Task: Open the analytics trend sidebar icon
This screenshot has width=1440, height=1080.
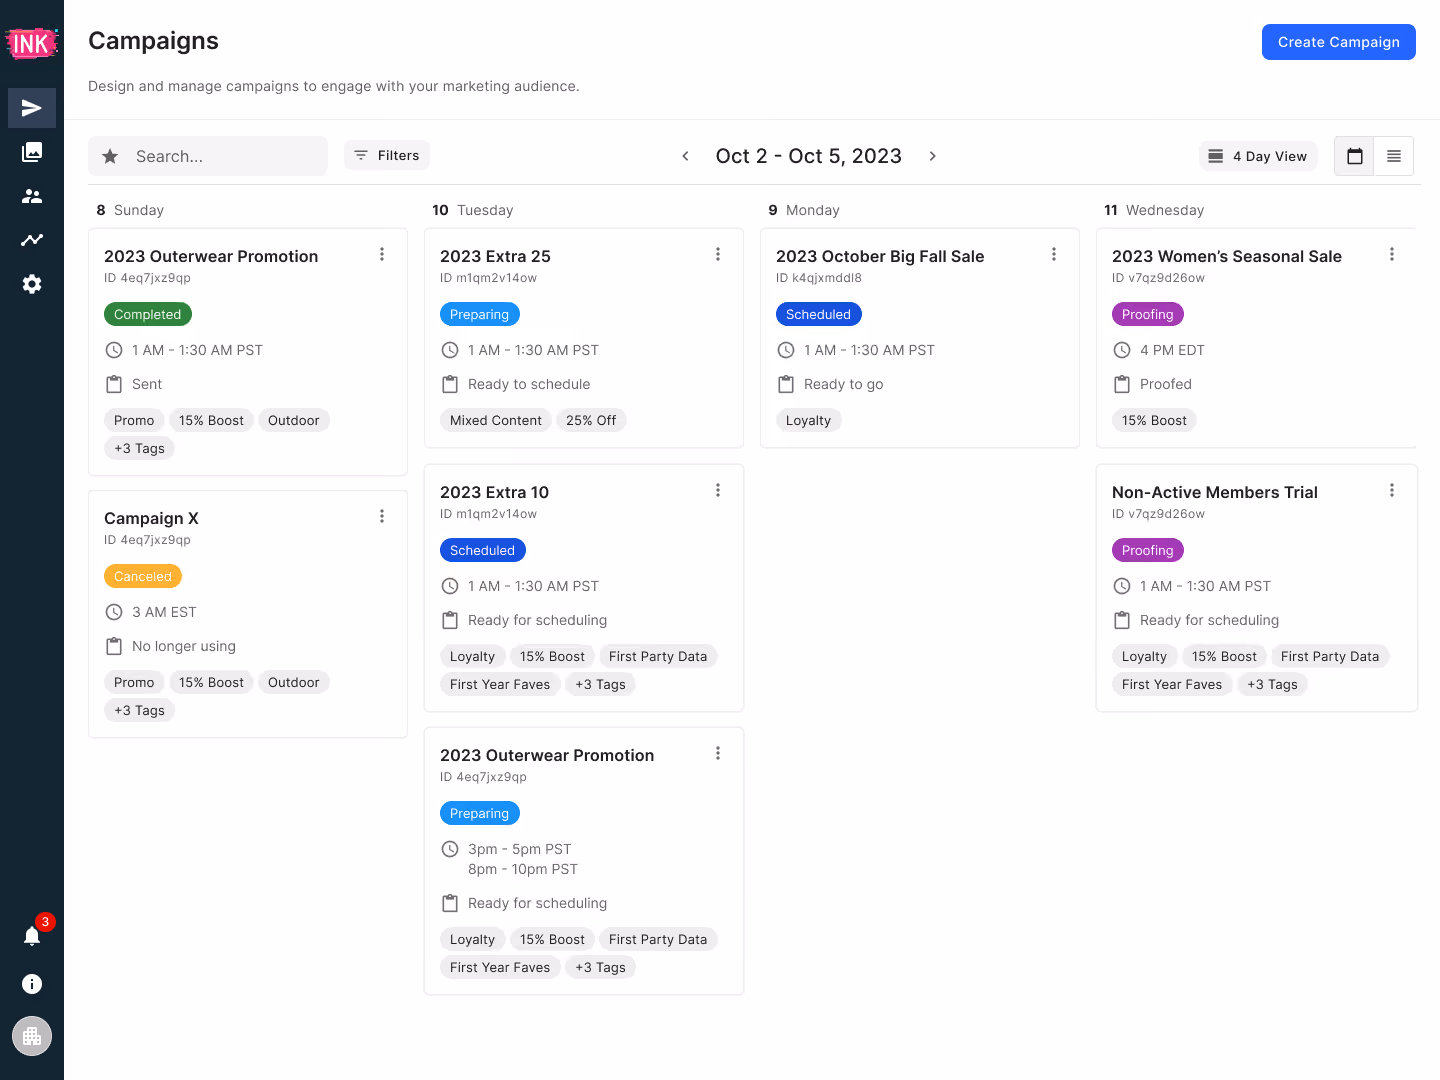Action: [32, 240]
